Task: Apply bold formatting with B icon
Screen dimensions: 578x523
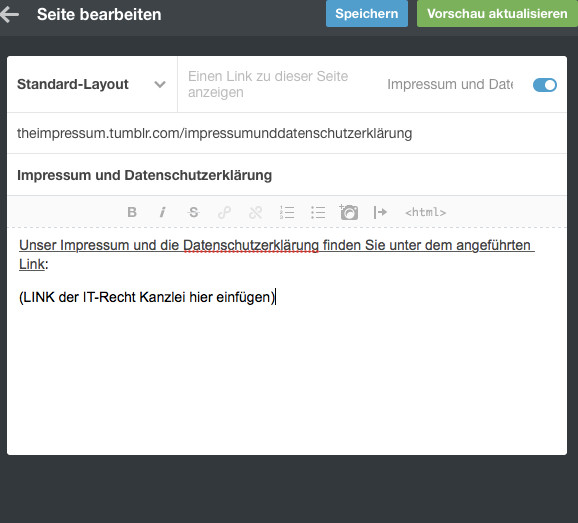Action: pos(132,212)
